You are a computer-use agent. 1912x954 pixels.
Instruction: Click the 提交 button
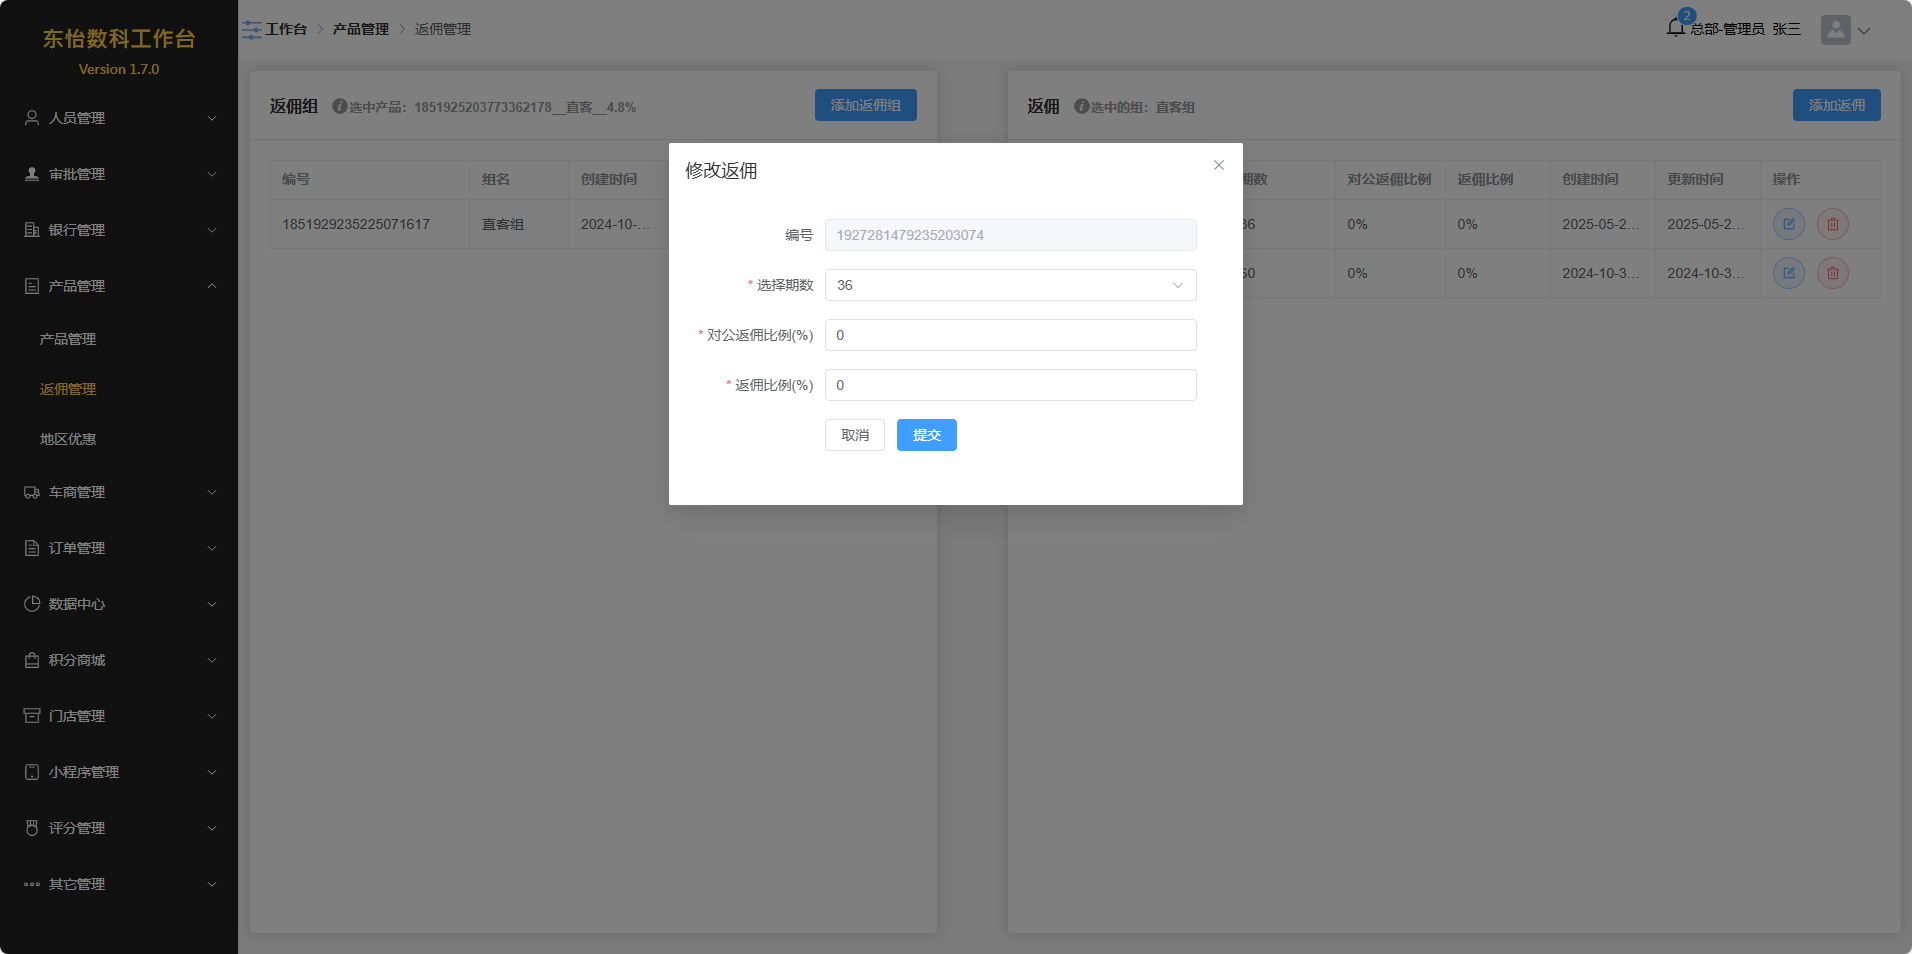pyautogui.click(x=926, y=435)
